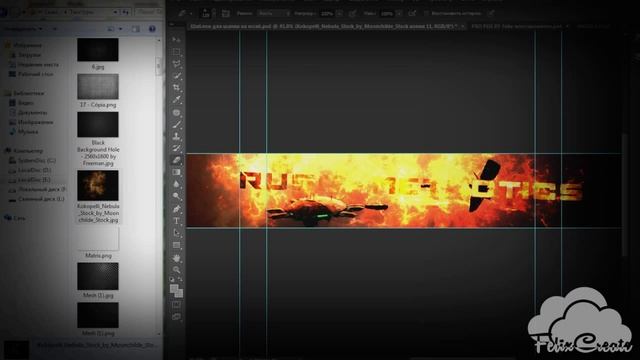Swap foreground and background colors
Image resolution: width=640 pixels, height=360 pixels.
coord(180,280)
